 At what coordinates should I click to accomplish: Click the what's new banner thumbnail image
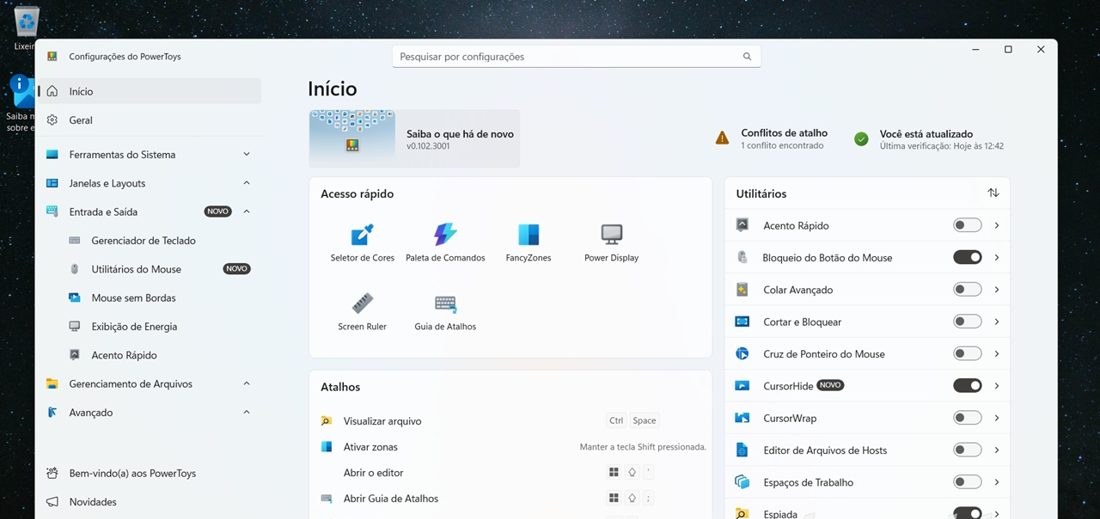point(352,138)
